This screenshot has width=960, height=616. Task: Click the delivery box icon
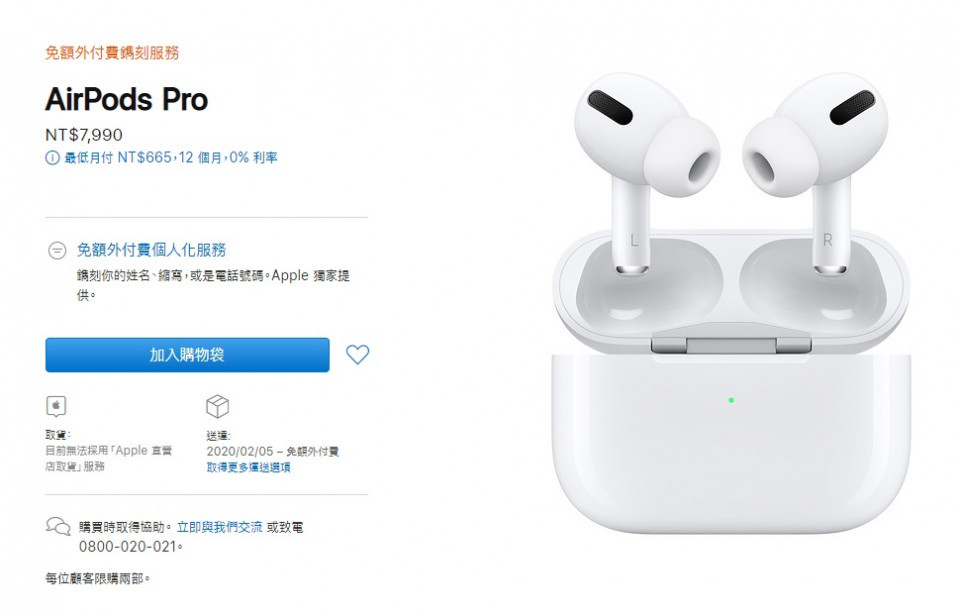click(217, 406)
